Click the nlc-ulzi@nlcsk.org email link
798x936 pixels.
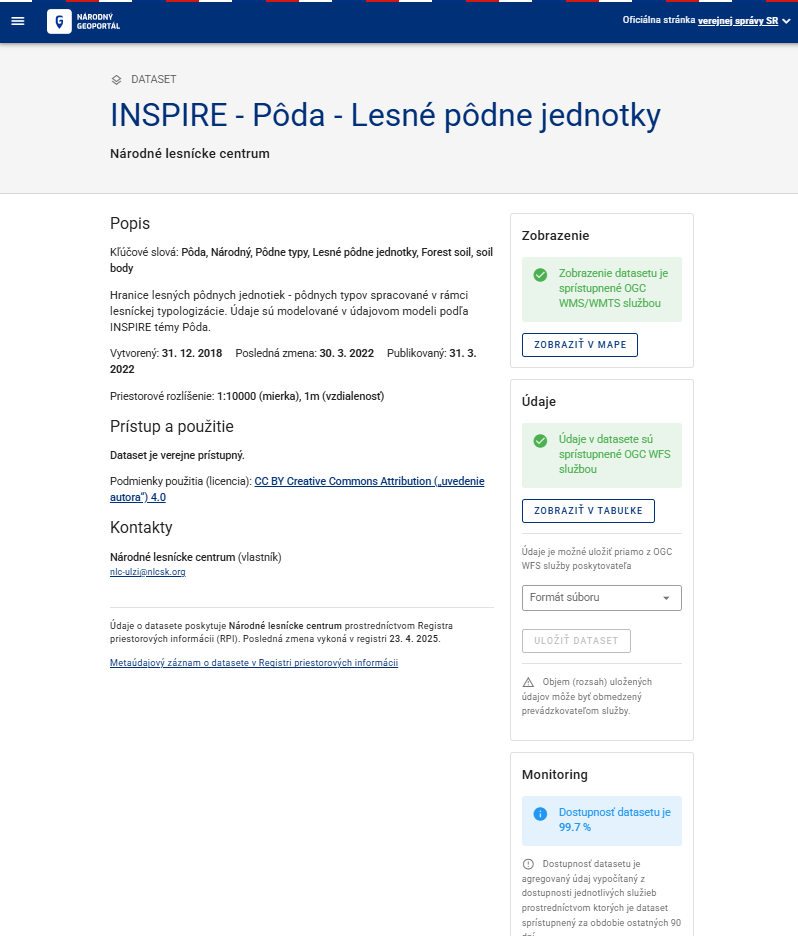[148, 572]
